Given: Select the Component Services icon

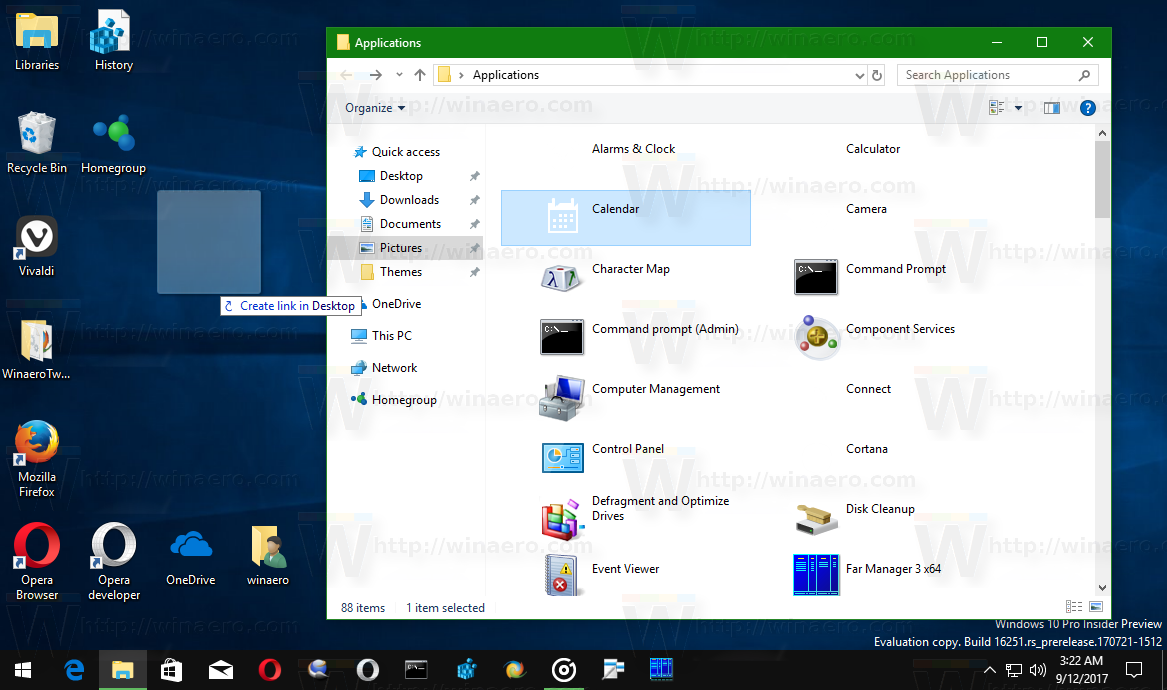Looking at the screenshot, I should [815, 337].
